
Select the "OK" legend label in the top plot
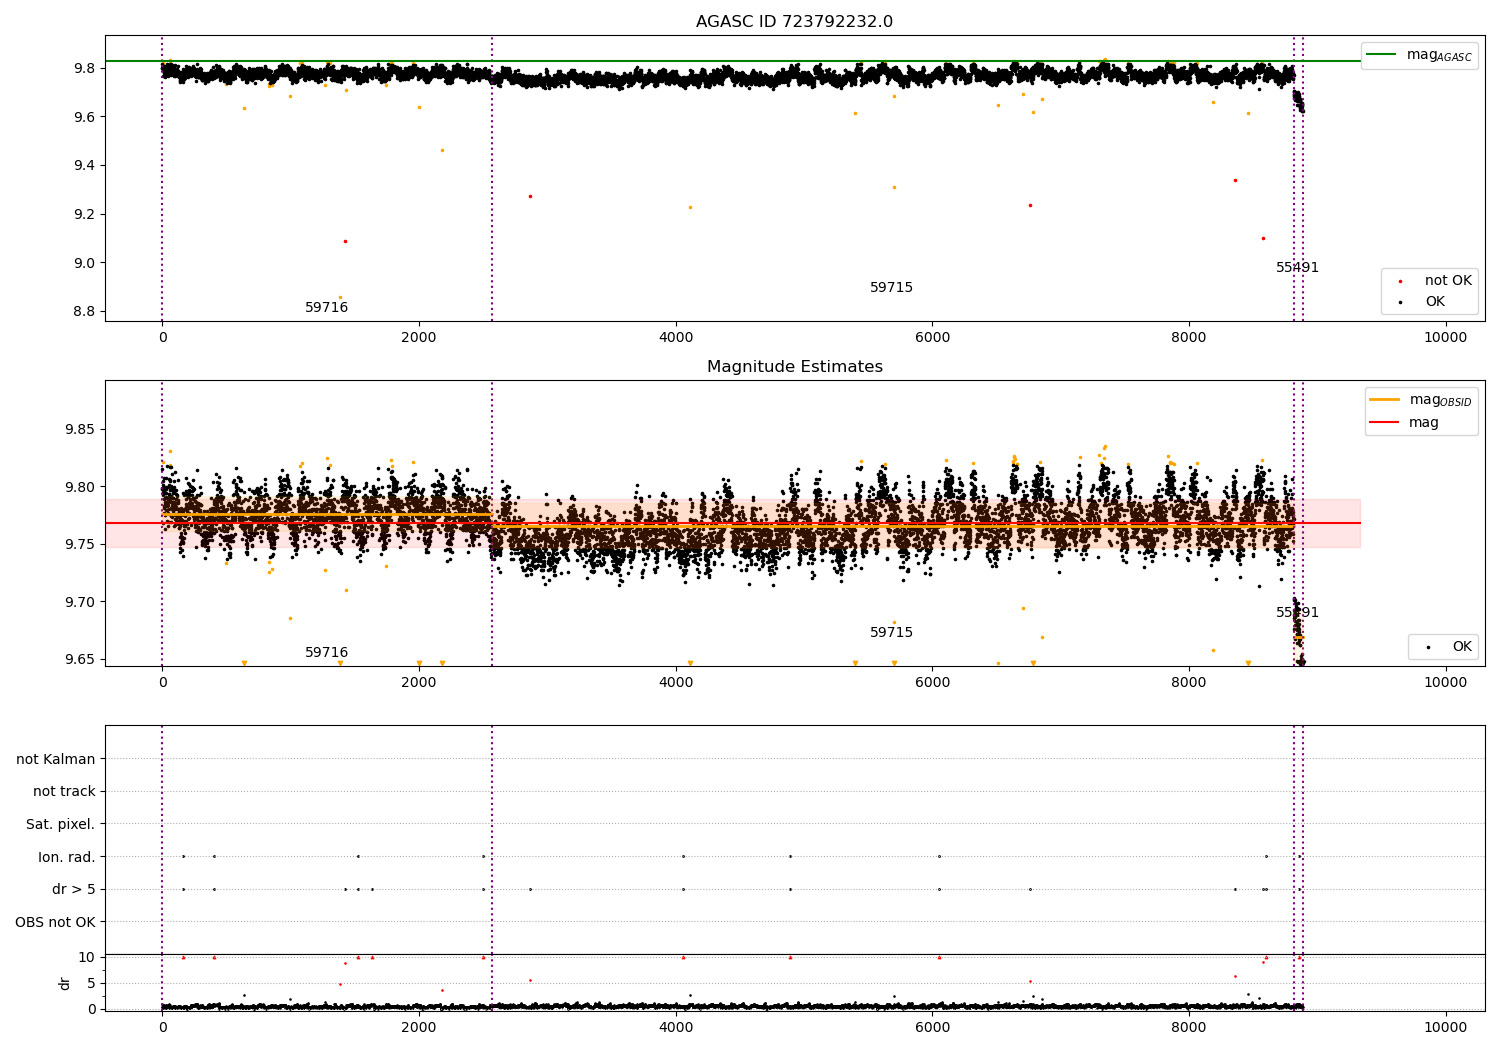(x=1435, y=302)
